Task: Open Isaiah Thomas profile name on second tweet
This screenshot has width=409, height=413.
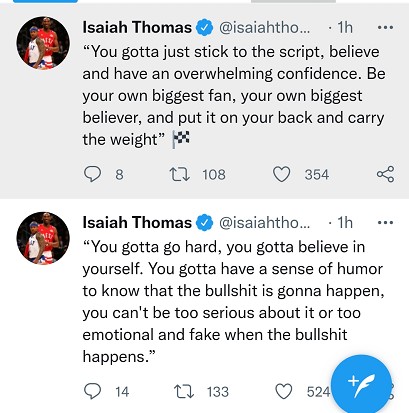Action: [x=137, y=222]
